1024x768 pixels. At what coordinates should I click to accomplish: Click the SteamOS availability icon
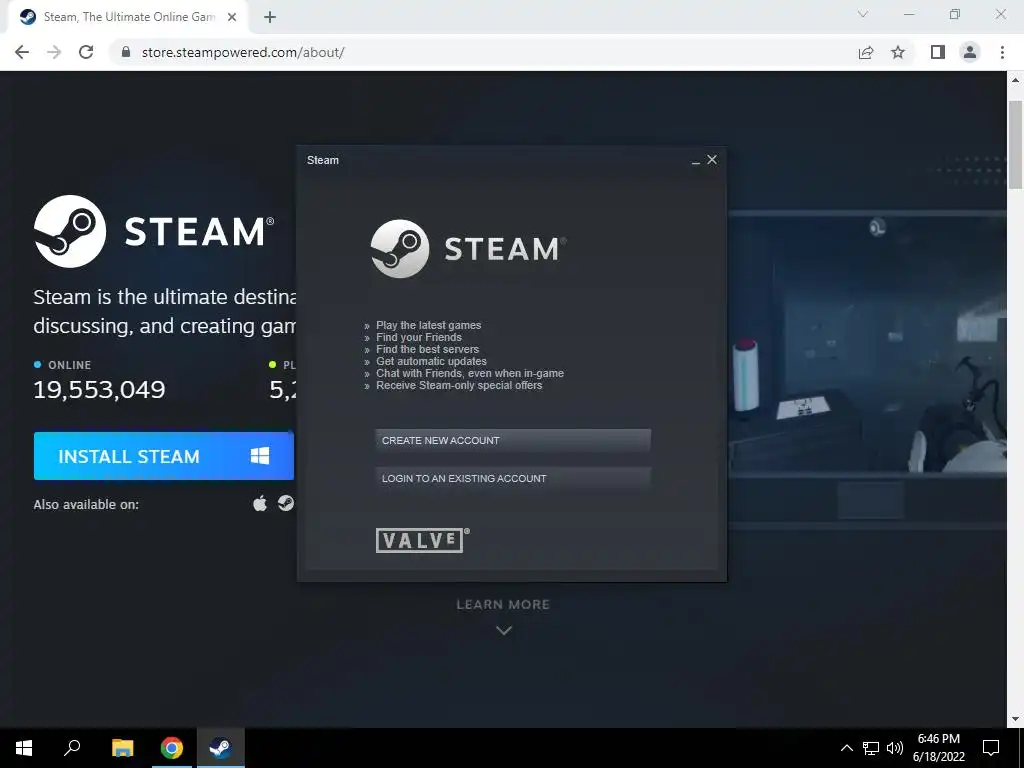click(286, 504)
